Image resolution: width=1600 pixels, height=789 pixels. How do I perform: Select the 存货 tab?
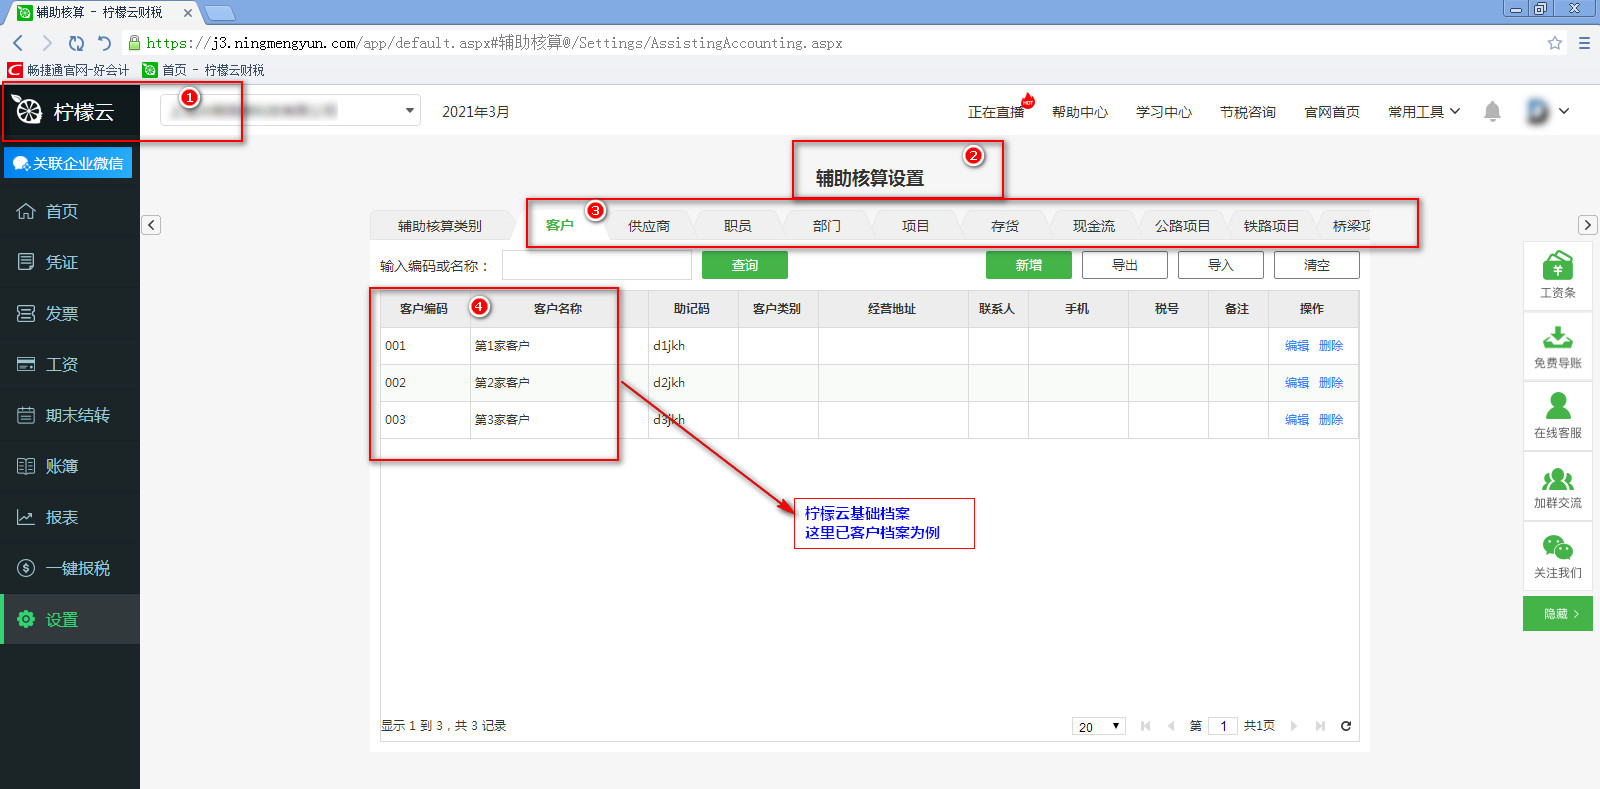[1004, 226]
